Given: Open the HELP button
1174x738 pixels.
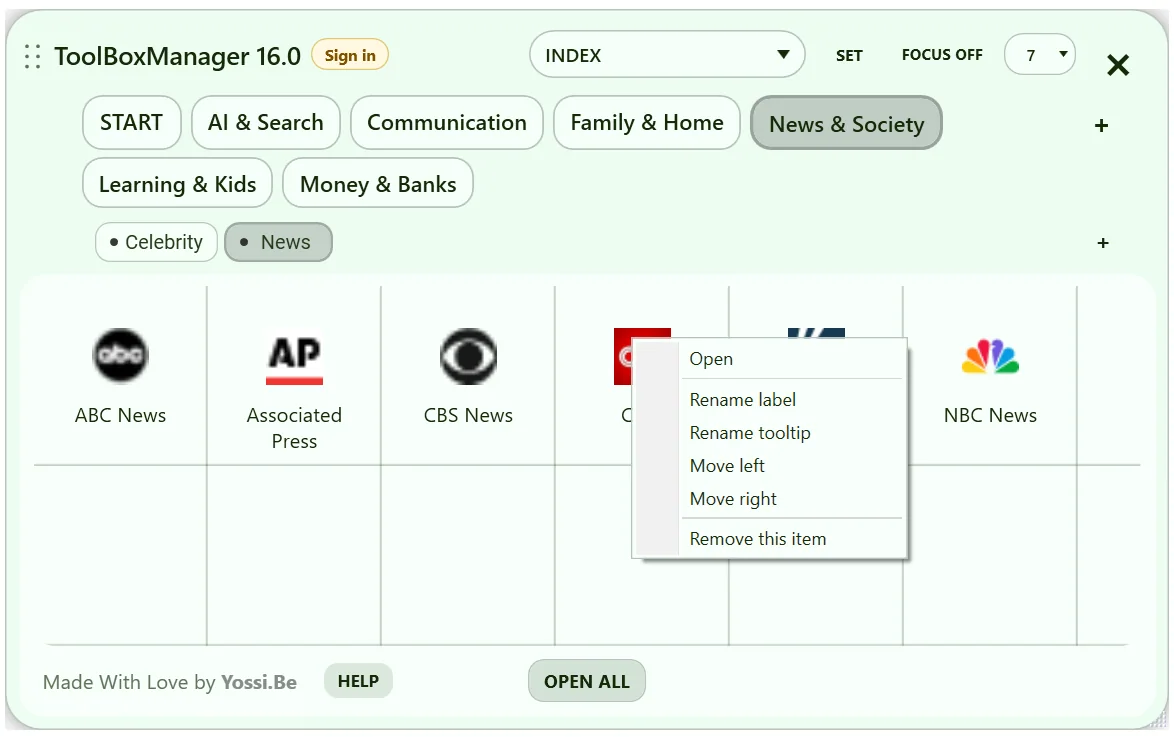Looking at the screenshot, I should [x=359, y=681].
